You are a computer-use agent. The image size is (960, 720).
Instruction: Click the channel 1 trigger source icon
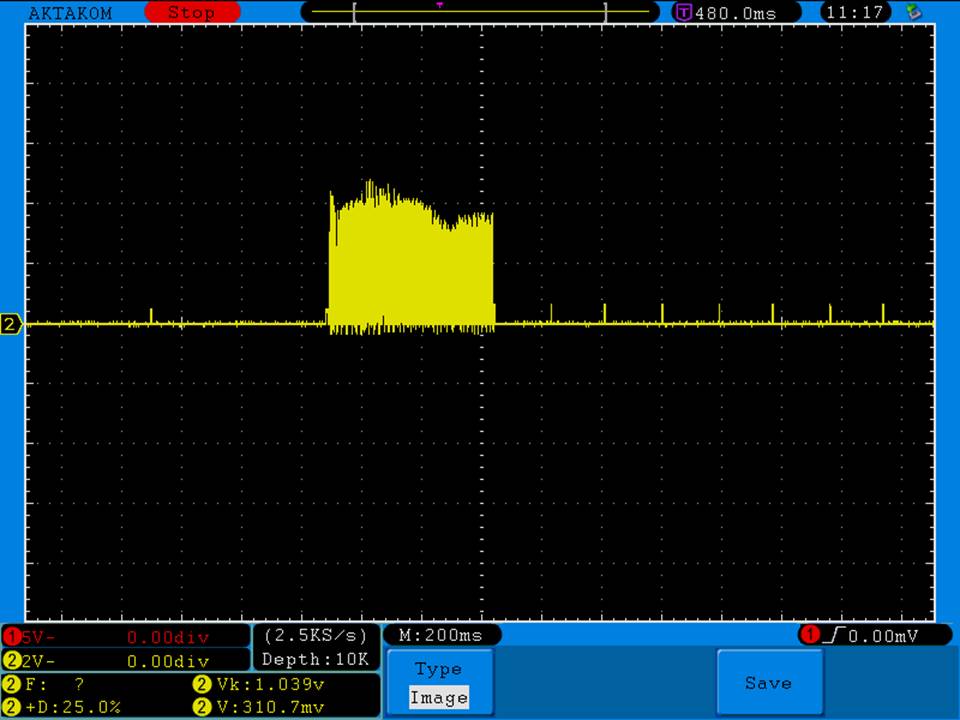click(x=810, y=635)
